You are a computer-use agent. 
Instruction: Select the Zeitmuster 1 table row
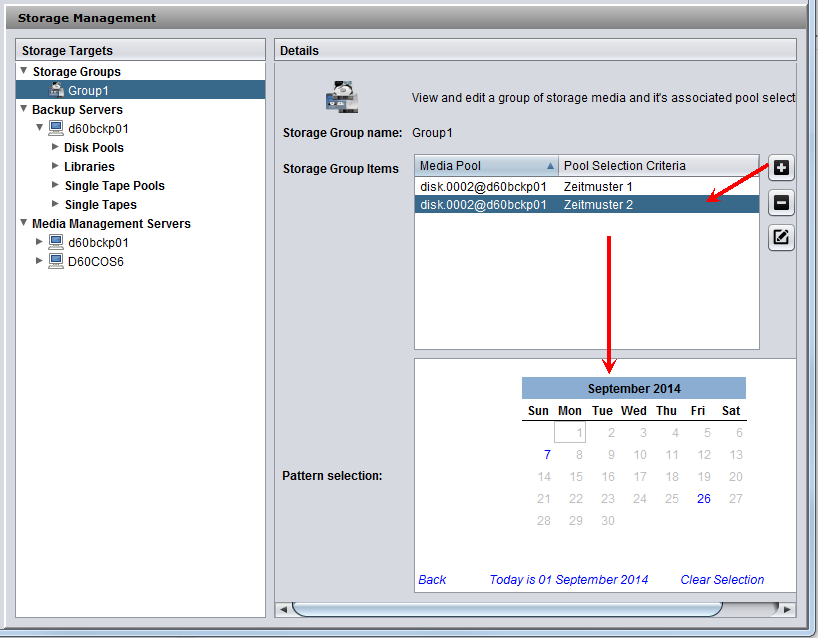coord(586,187)
